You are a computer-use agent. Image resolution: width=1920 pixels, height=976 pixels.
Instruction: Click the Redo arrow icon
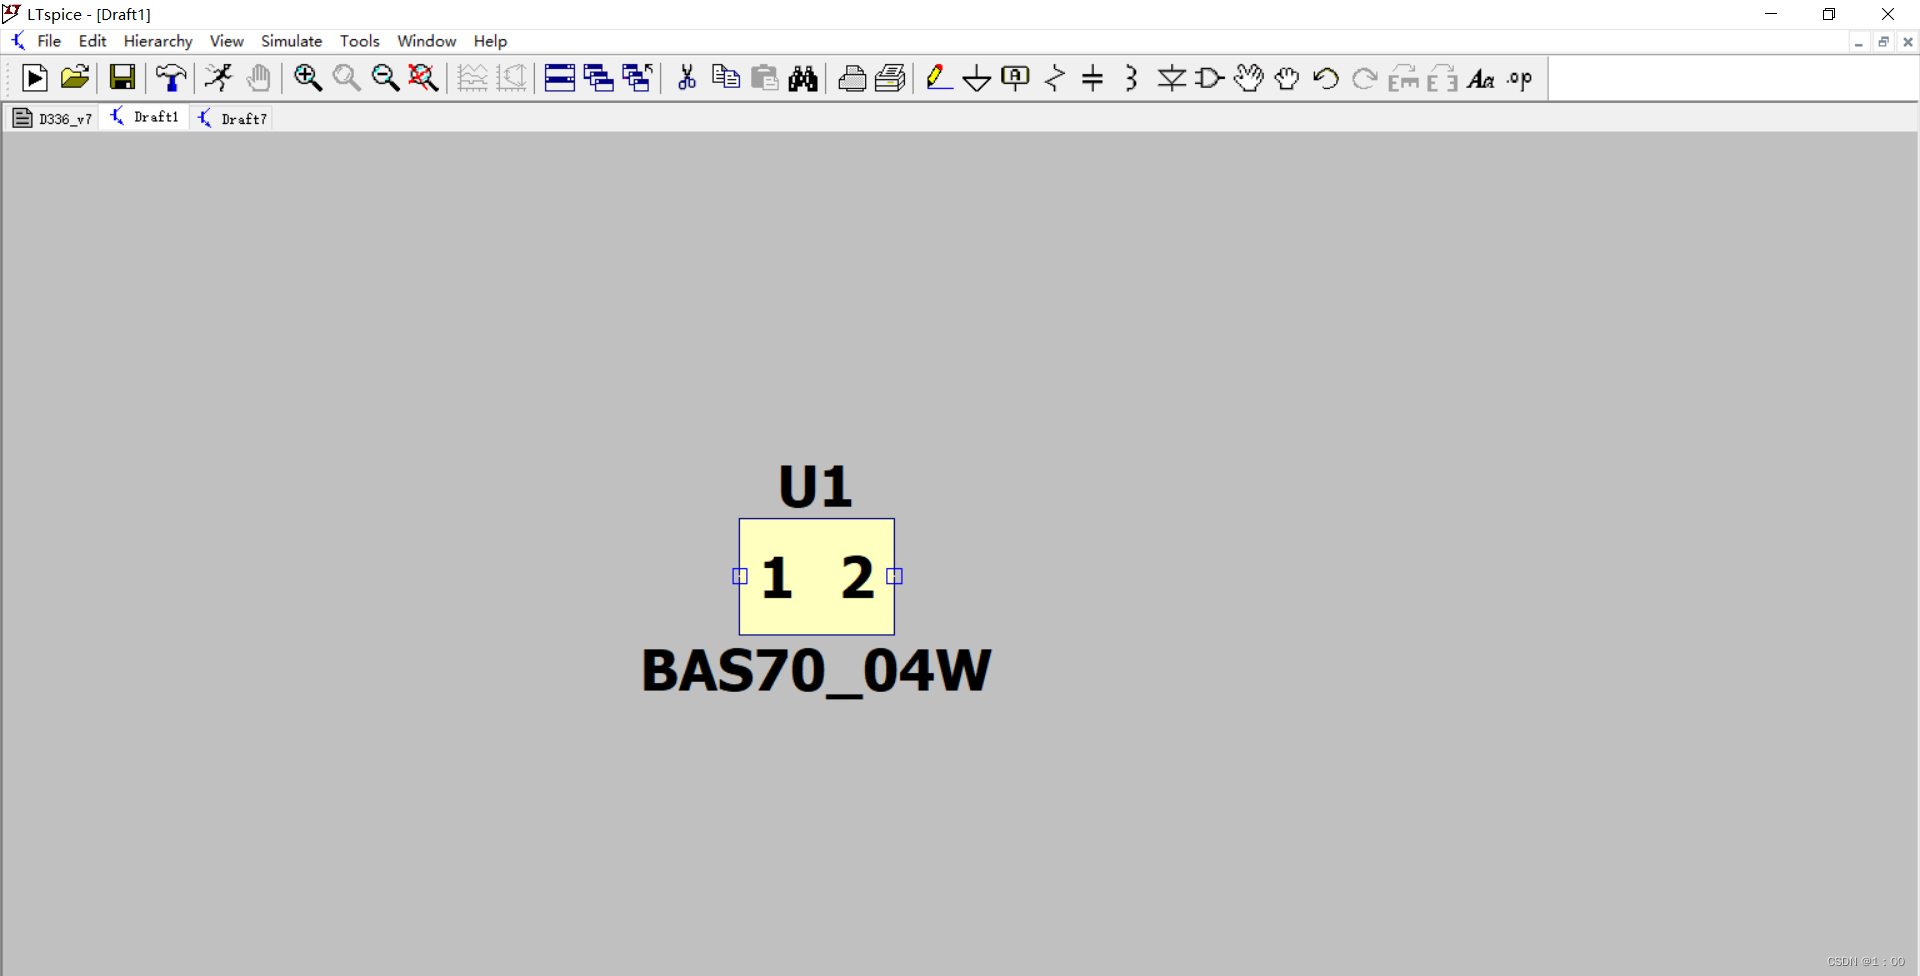point(1365,78)
